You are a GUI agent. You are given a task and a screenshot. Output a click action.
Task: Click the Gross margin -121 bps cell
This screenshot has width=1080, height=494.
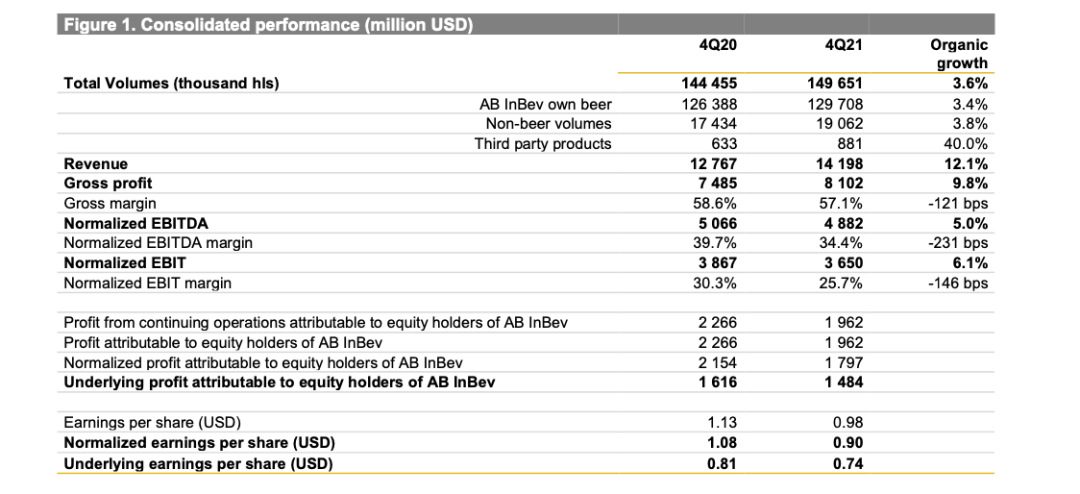pos(960,203)
